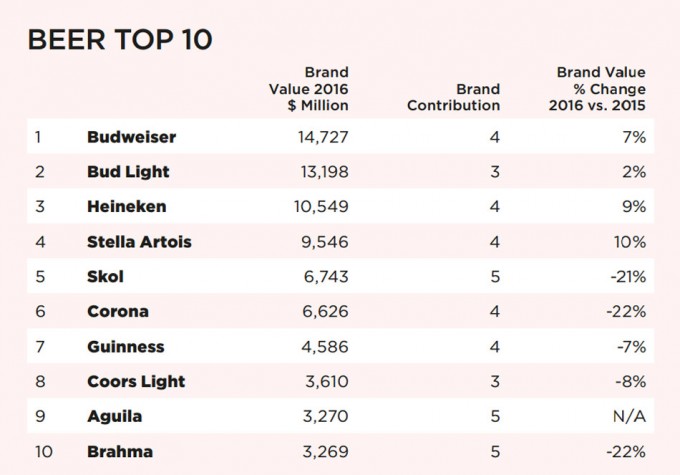Click the Stella Artois brand name
This screenshot has height=475, width=680.
(139, 242)
